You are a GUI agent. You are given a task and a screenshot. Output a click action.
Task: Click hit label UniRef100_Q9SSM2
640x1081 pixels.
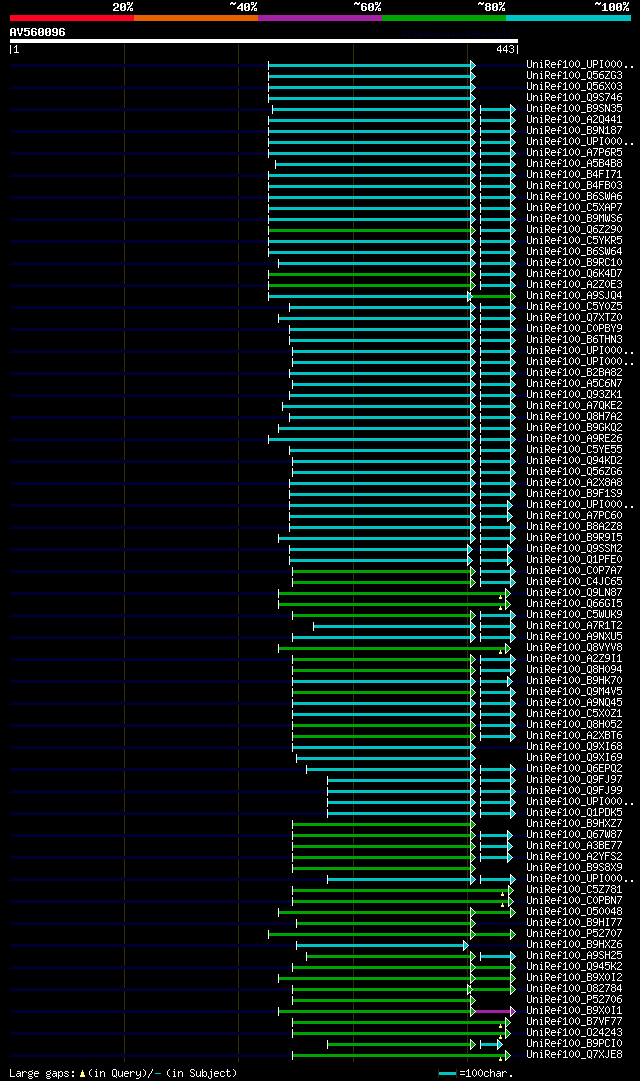(574, 550)
